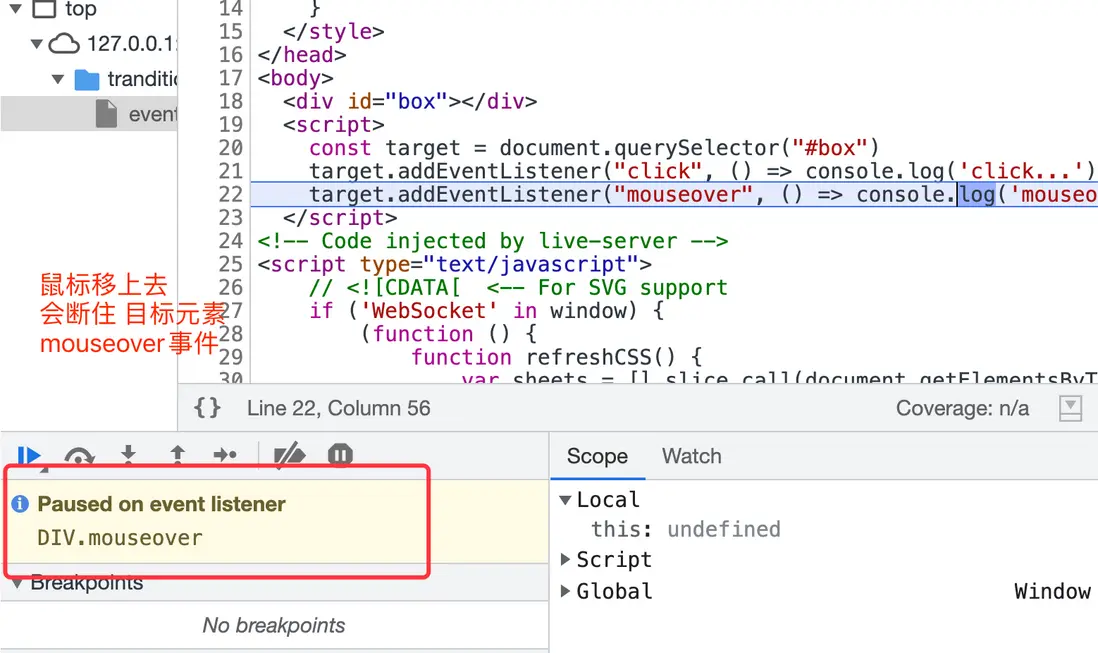Click highlighted 'log' on line 22
This screenshot has width=1098, height=653.
click(x=976, y=195)
